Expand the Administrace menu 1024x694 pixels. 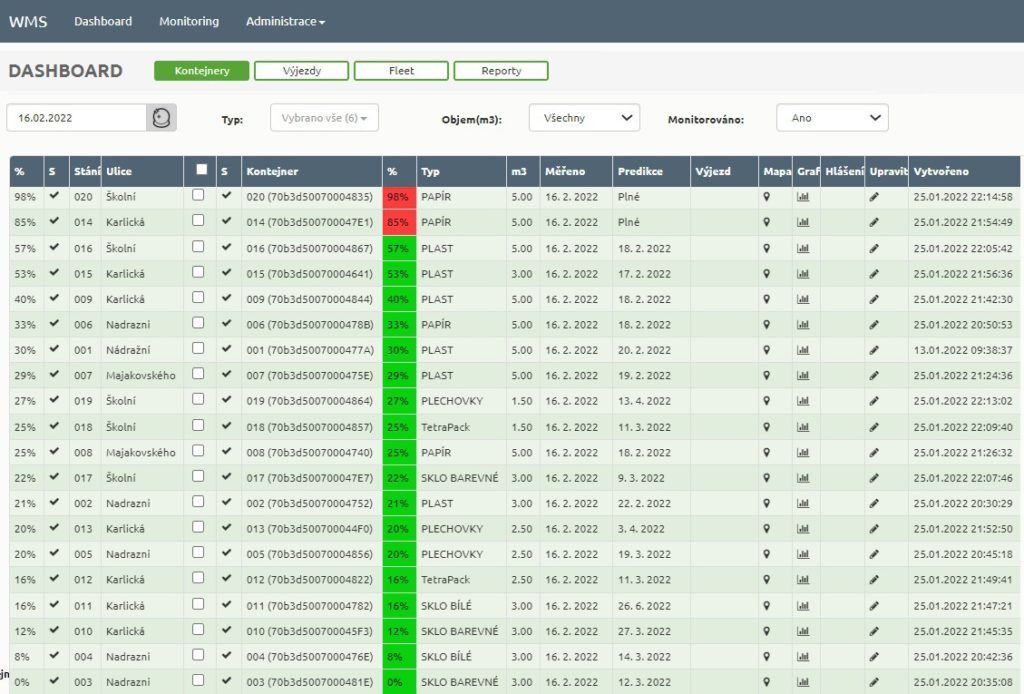tap(285, 22)
